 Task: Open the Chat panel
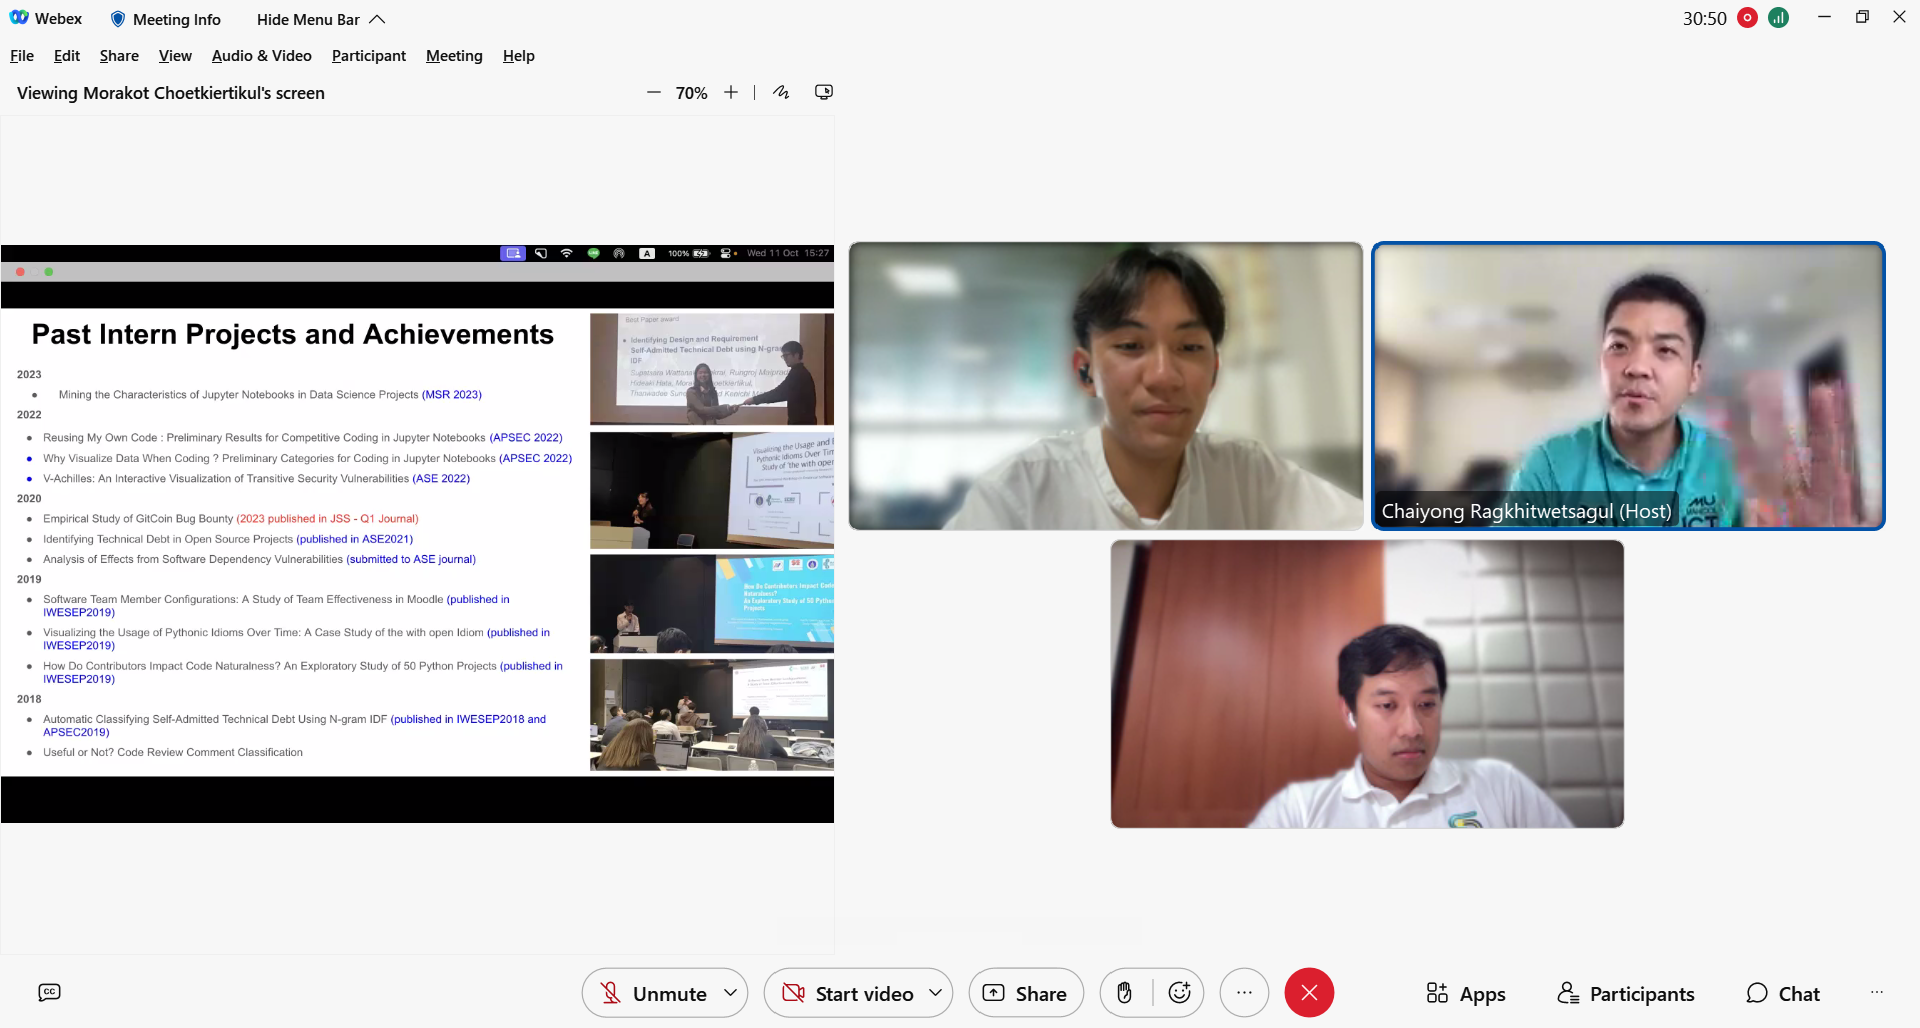(1783, 993)
